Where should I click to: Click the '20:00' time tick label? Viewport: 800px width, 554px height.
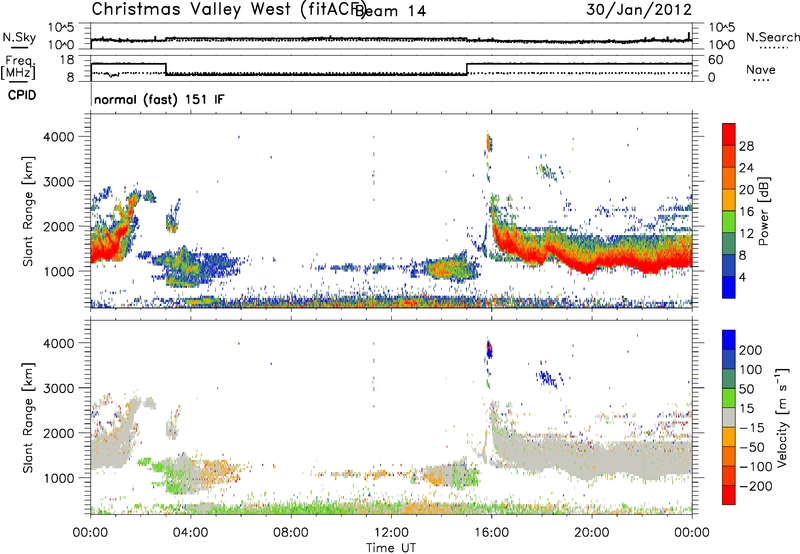coord(591,533)
